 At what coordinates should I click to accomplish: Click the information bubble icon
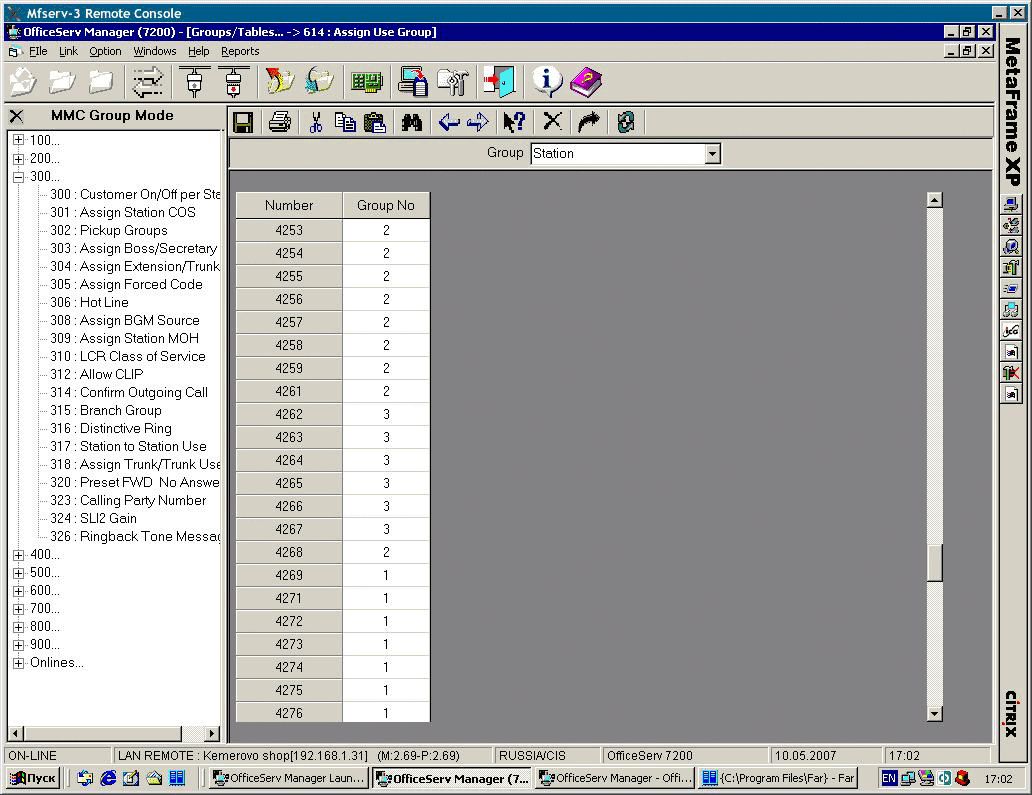(547, 82)
